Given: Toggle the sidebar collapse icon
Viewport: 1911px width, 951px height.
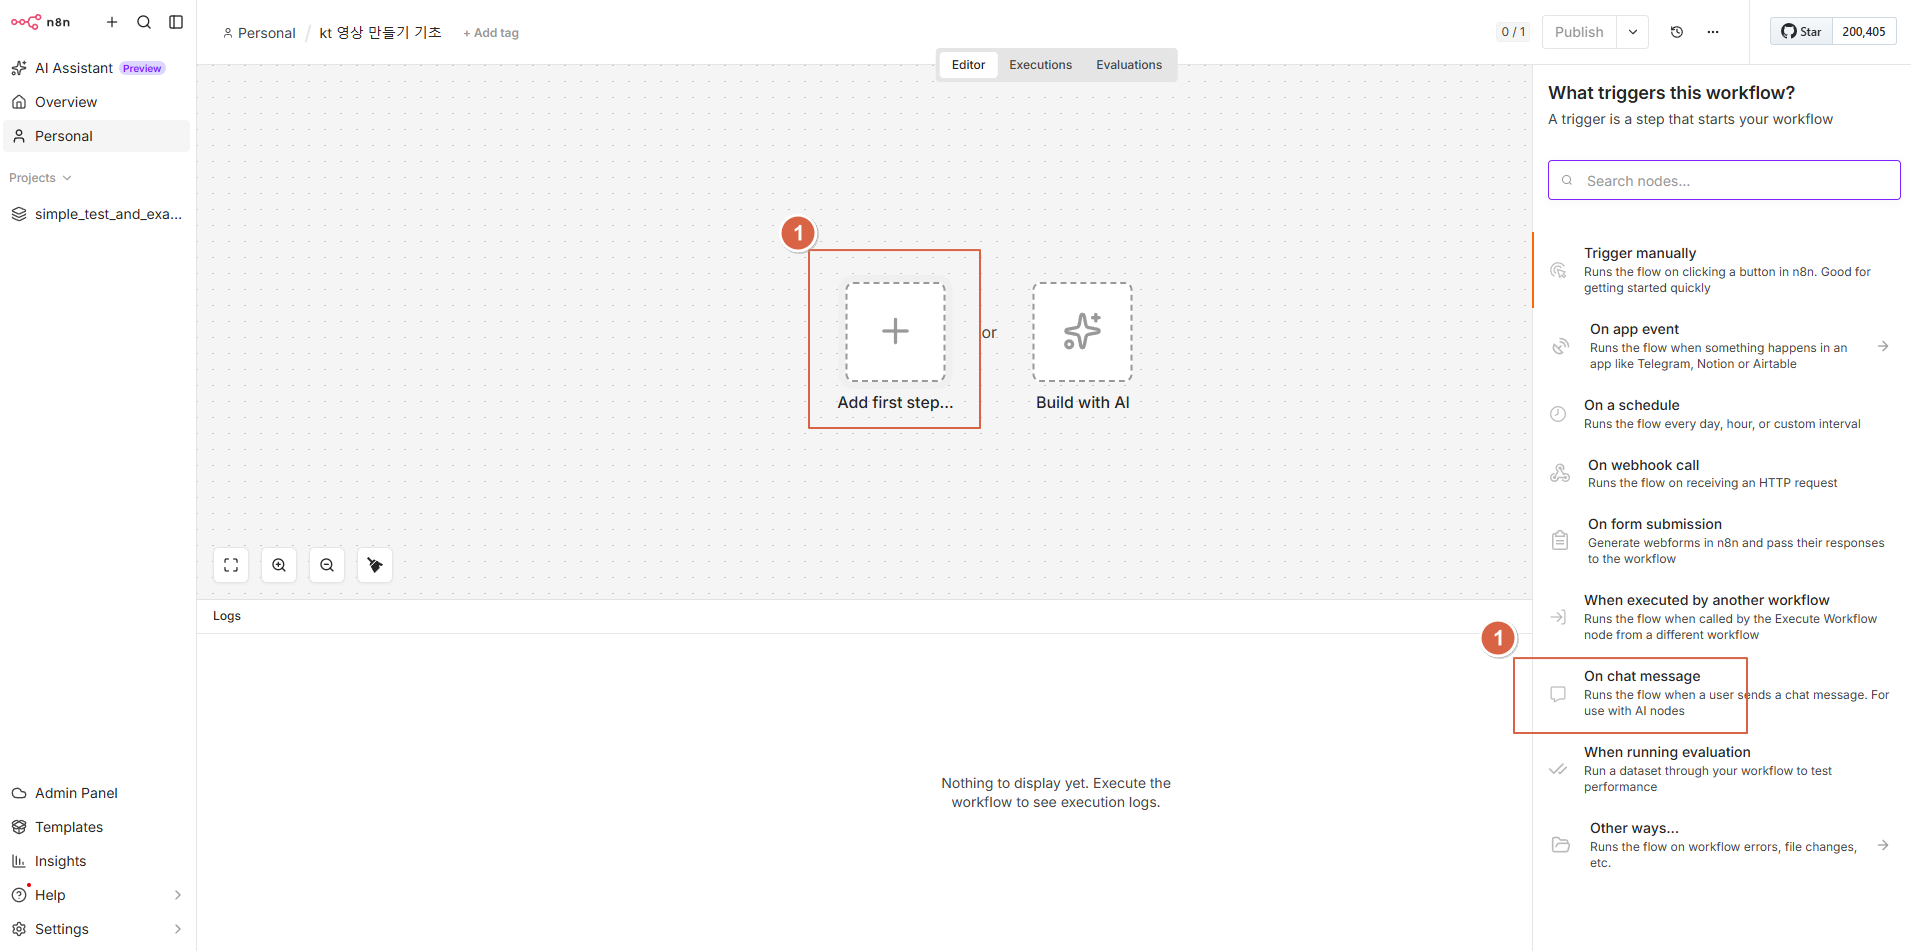Looking at the screenshot, I should click(x=176, y=22).
